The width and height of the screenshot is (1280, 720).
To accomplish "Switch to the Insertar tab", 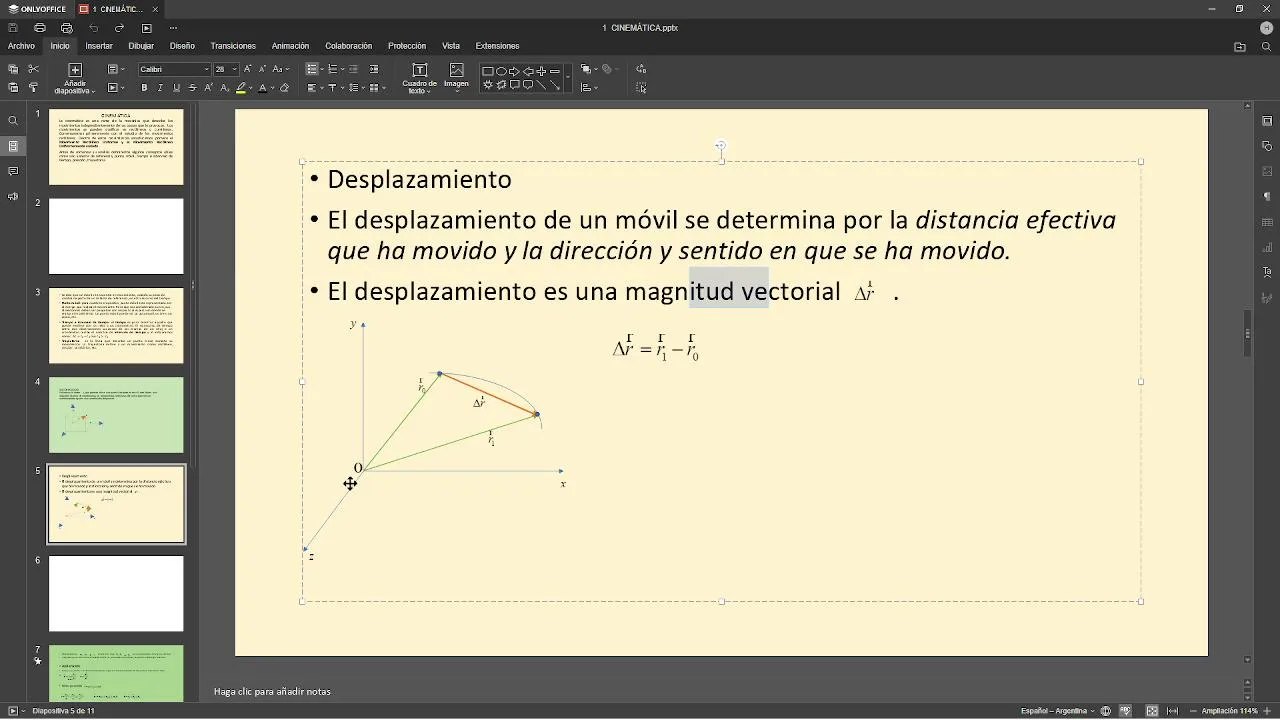I will point(99,46).
